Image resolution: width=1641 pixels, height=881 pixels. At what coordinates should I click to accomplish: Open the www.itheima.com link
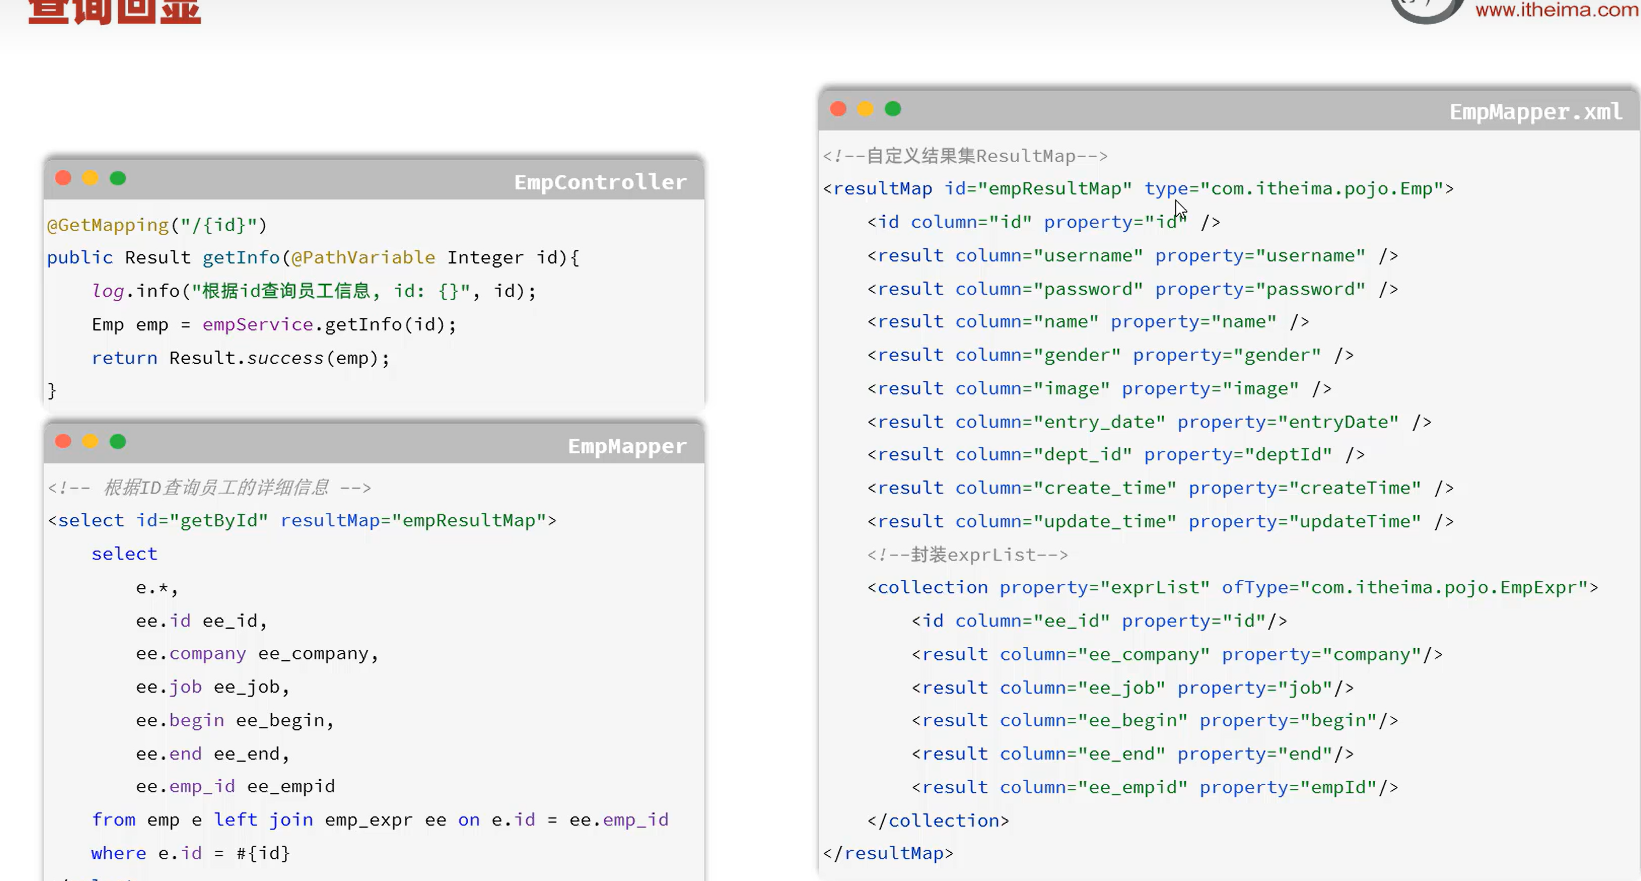(1556, 10)
